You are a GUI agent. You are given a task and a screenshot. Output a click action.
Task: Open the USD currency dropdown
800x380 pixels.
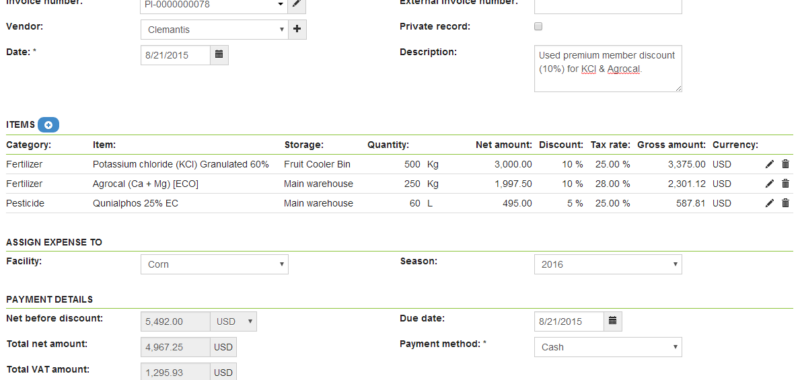(x=234, y=321)
